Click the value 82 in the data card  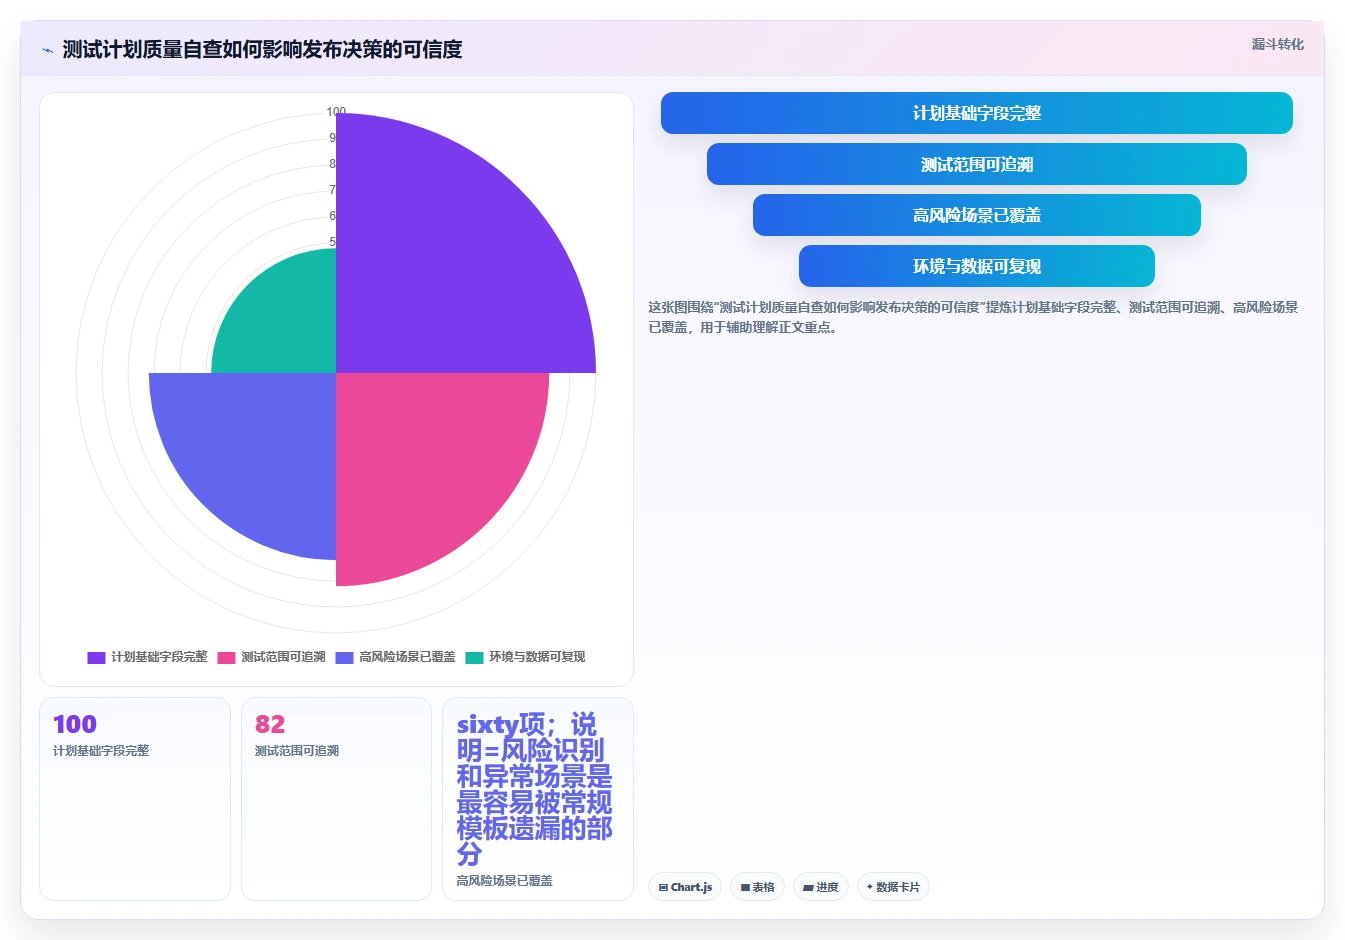270,724
